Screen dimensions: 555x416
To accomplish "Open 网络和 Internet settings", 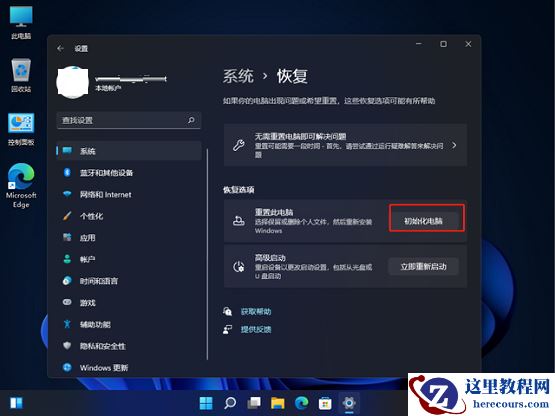I will tap(129, 194).
